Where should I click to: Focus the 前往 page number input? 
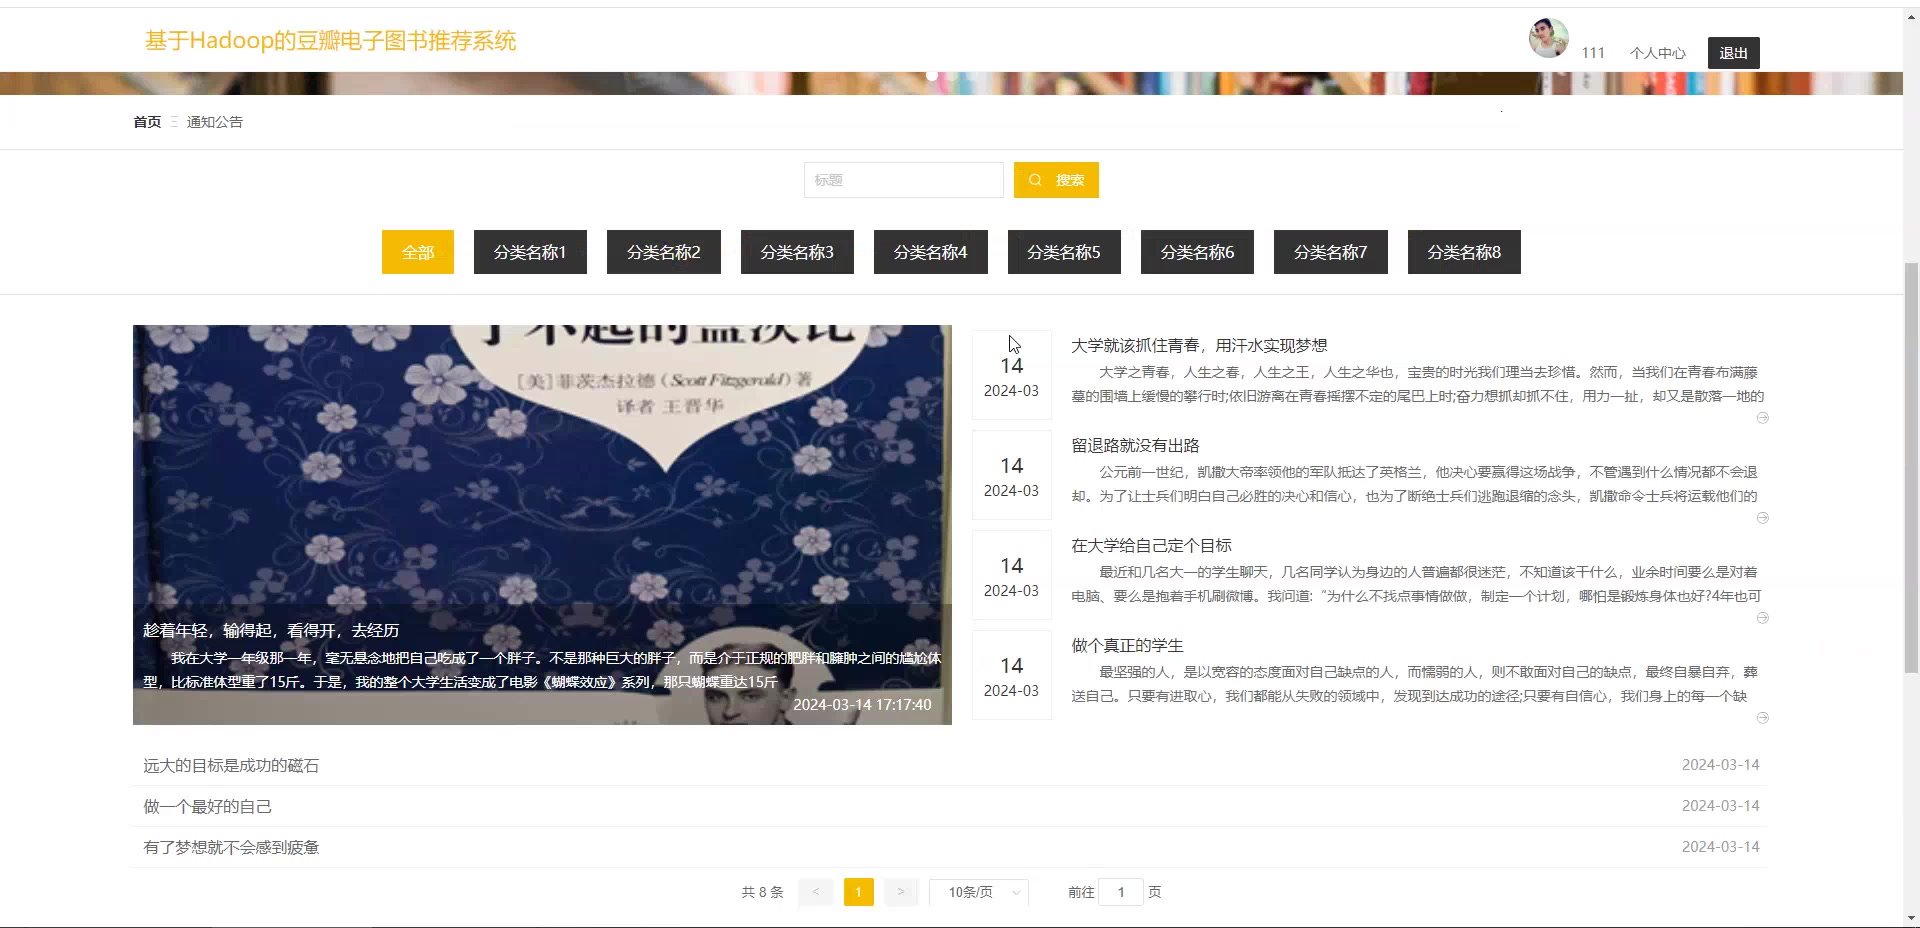click(1121, 892)
